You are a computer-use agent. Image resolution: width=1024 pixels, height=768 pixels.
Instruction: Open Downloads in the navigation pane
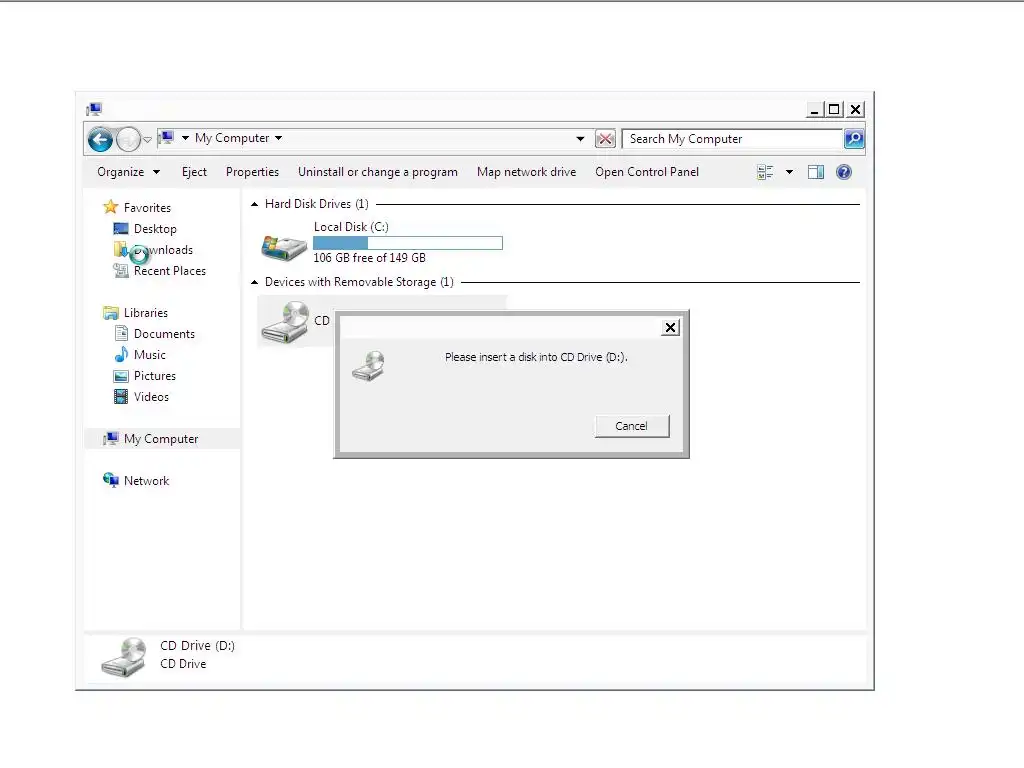(163, 250)
